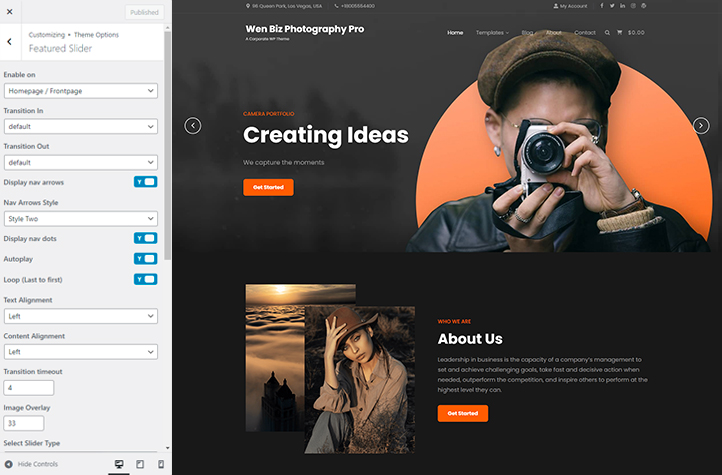This screenshot has width=722, height=475.
Task: Click Get Started button on hero slider
Action: (x=268, y=187)
